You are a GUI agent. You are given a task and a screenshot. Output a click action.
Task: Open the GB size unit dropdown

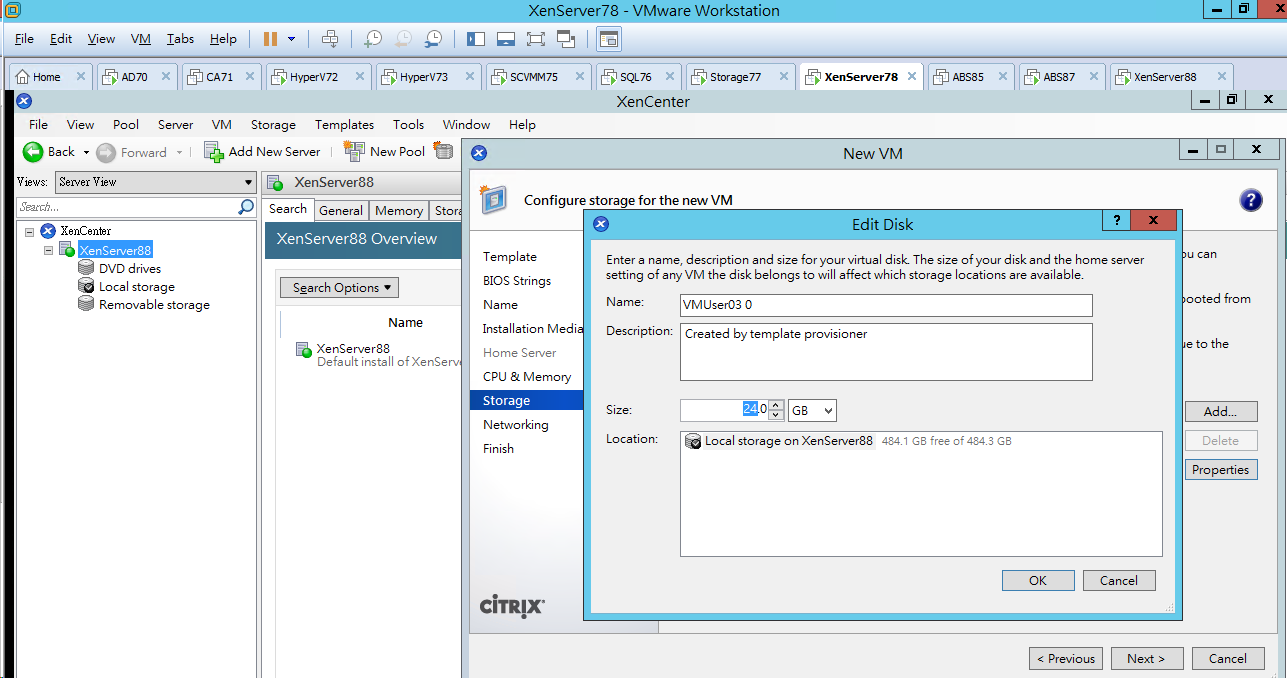click(811, 410)
